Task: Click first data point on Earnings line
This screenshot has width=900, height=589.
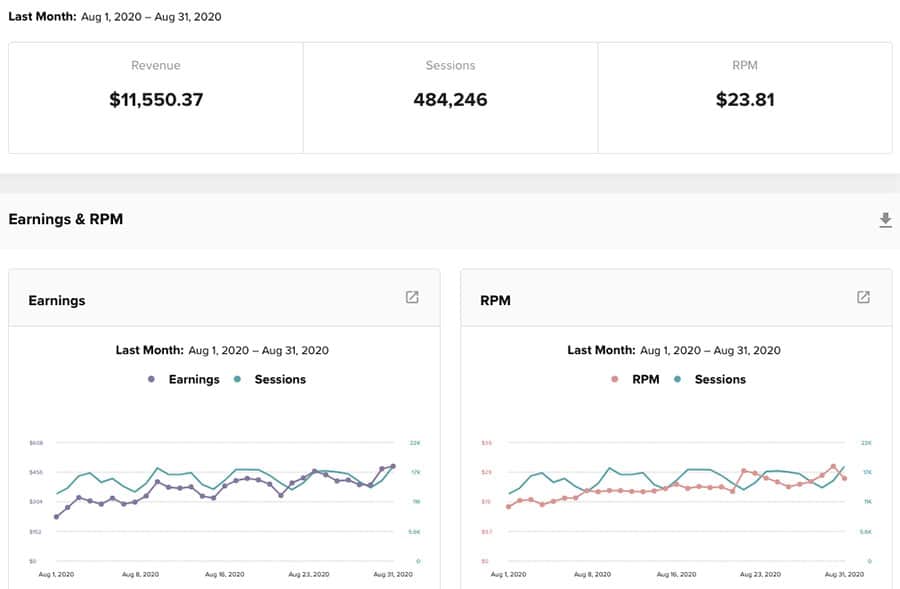Action: coord(56,517)
